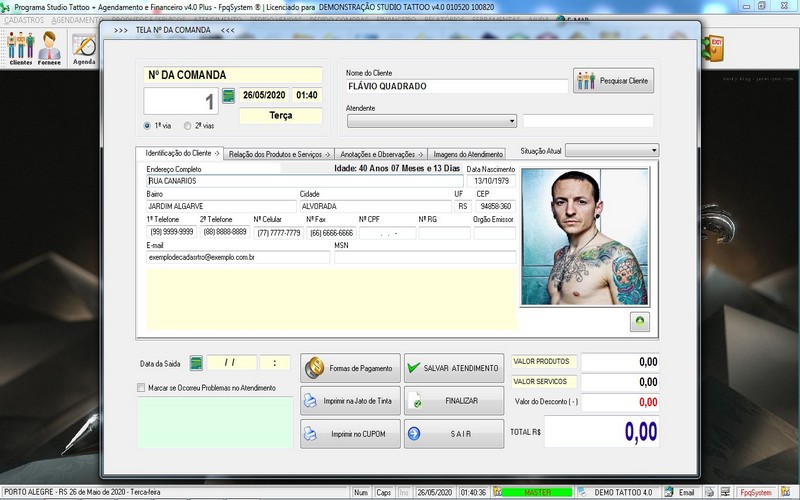Click printer icon in the status bar

(709, 492)
